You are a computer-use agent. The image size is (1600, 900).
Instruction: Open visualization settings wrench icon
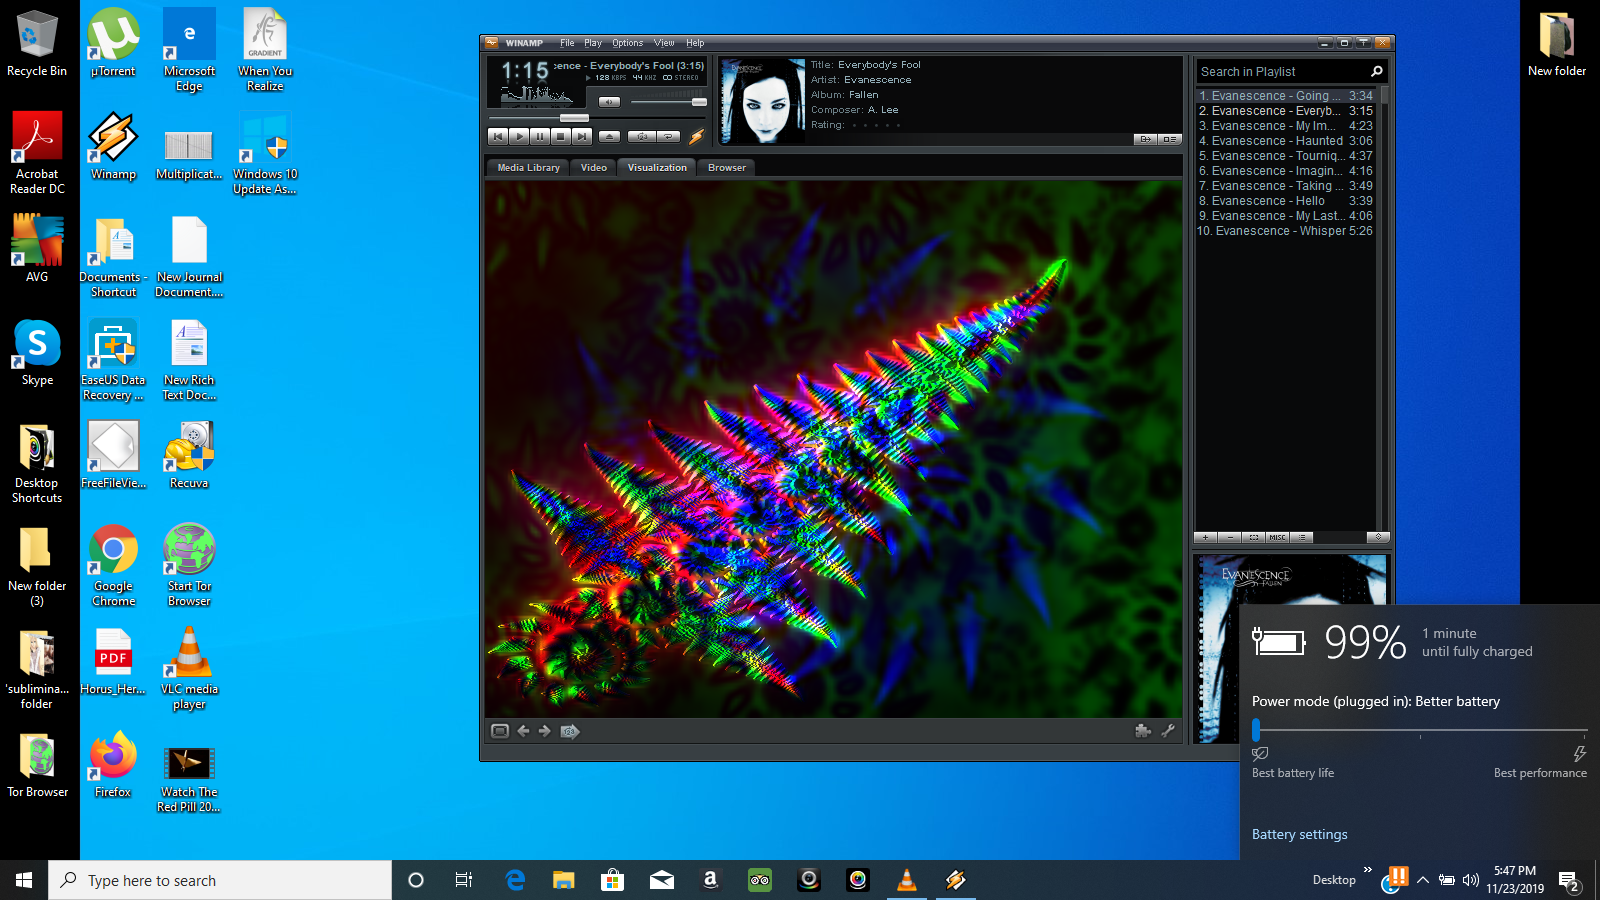click(x=1168, y=731)
